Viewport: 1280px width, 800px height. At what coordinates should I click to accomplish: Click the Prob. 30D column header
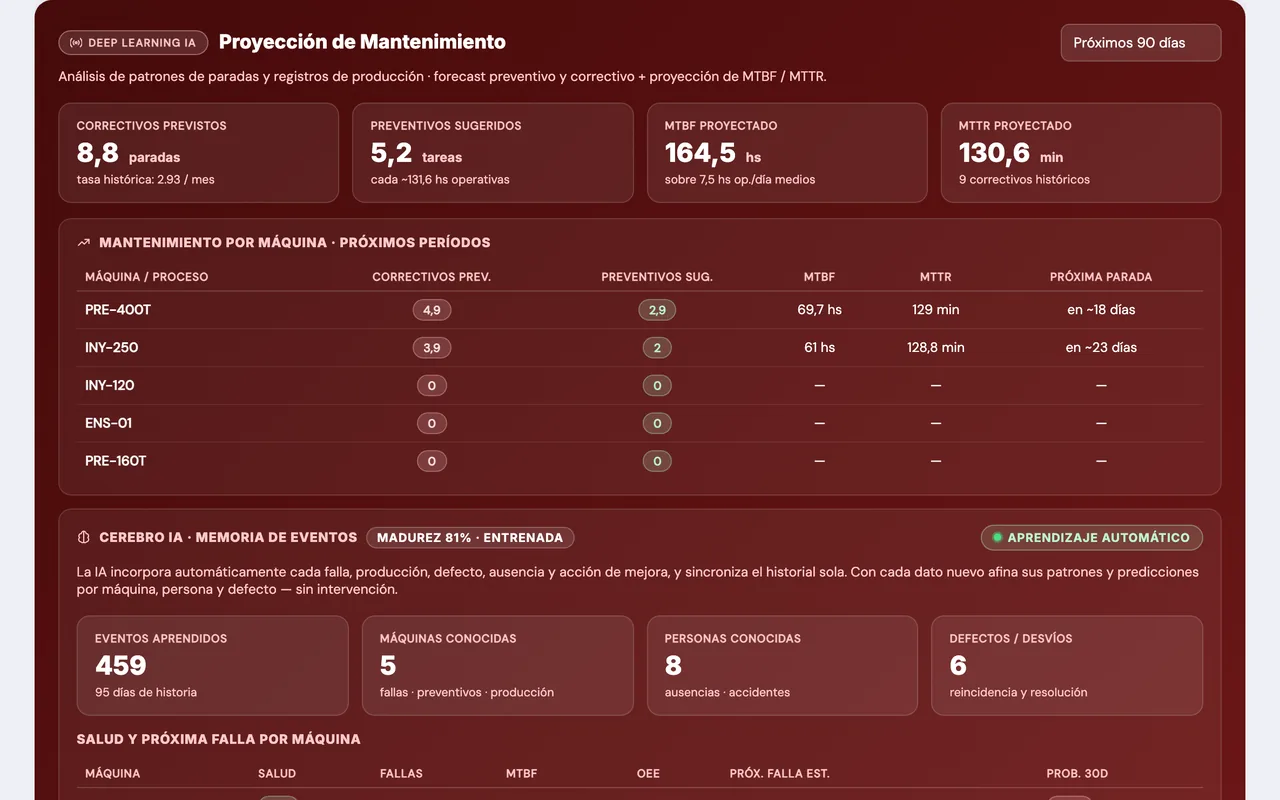tap(1077, 774)
